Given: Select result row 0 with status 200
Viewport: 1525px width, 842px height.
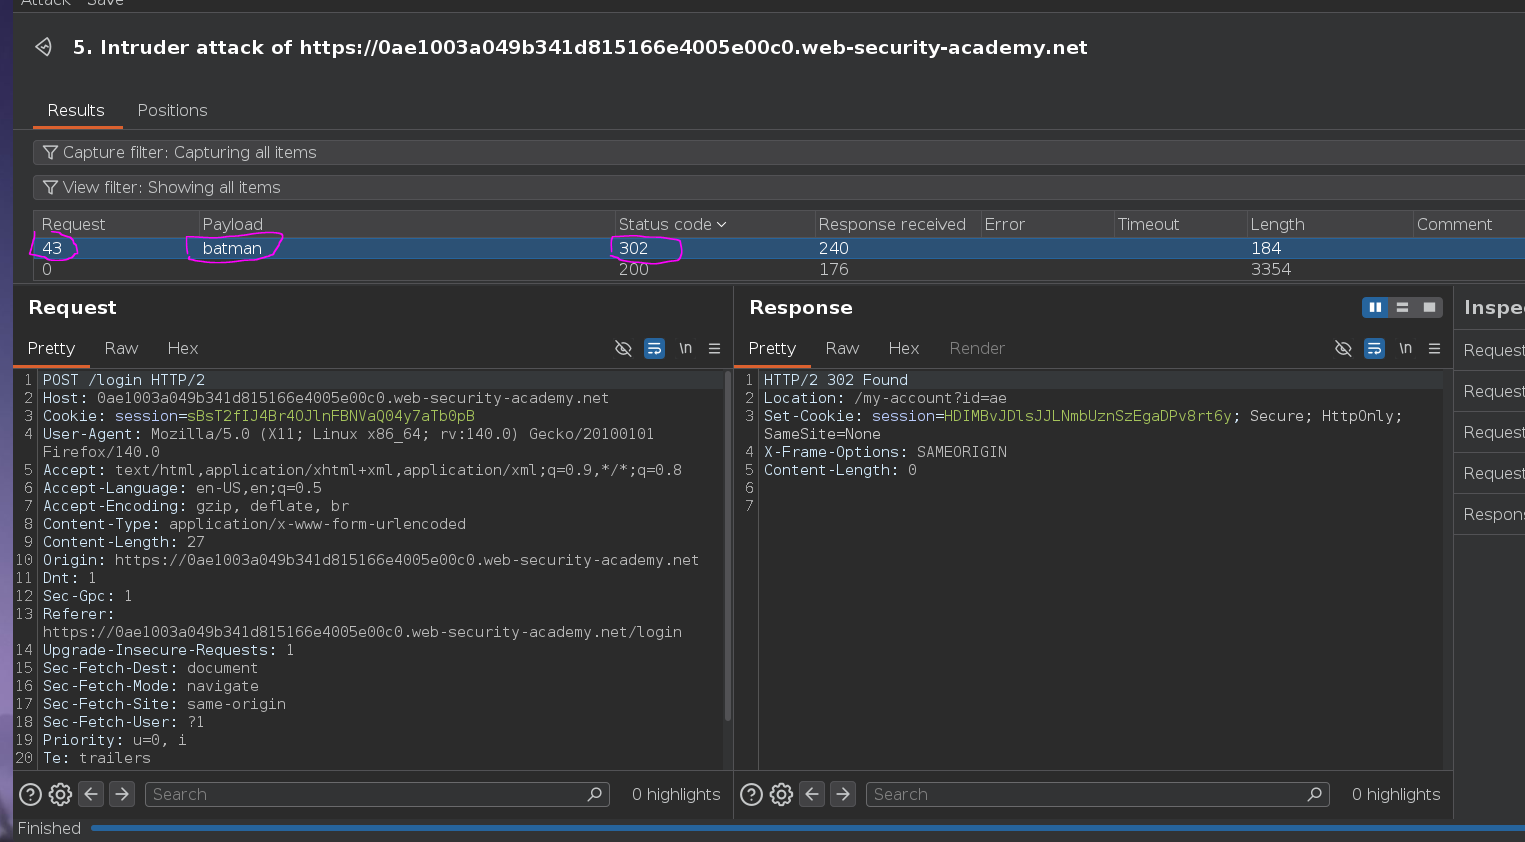Looking at the screenshot, I should (779, 269).
